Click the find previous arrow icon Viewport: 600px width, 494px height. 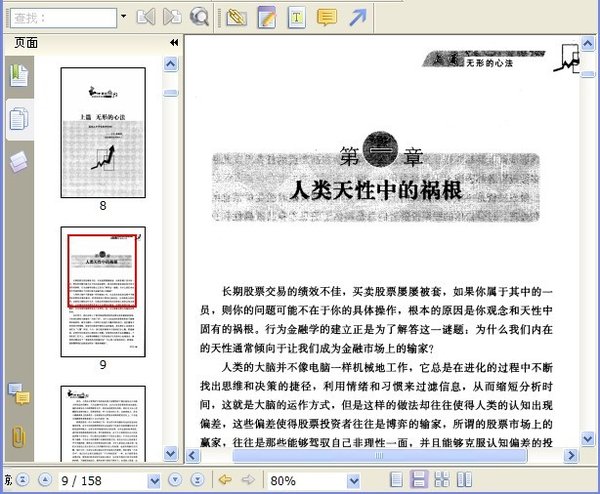point(146,16)
